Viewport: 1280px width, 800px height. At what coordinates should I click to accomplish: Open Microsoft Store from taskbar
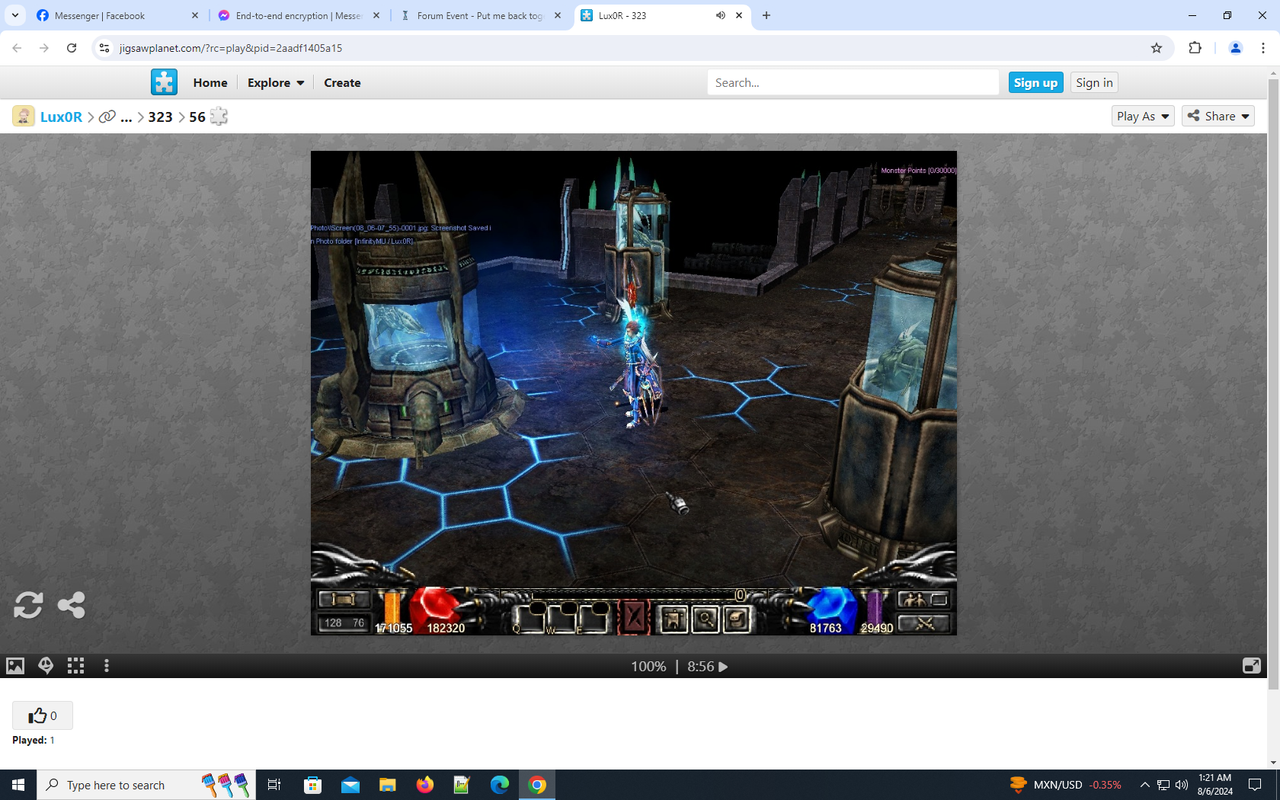312,785
